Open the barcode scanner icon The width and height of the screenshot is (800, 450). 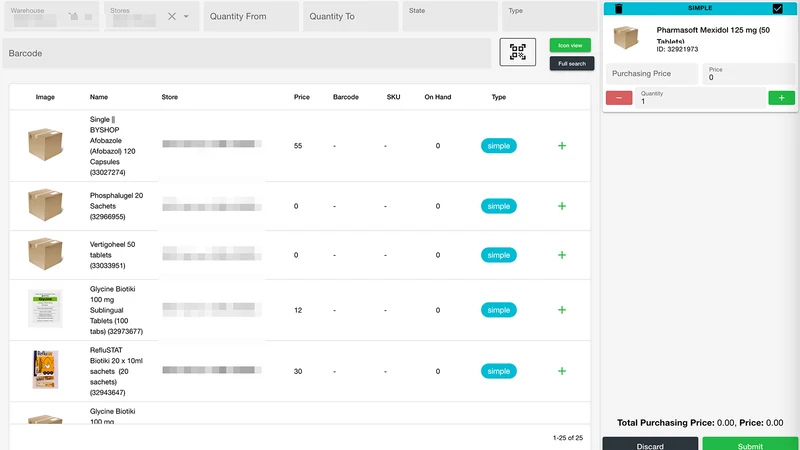517,52
